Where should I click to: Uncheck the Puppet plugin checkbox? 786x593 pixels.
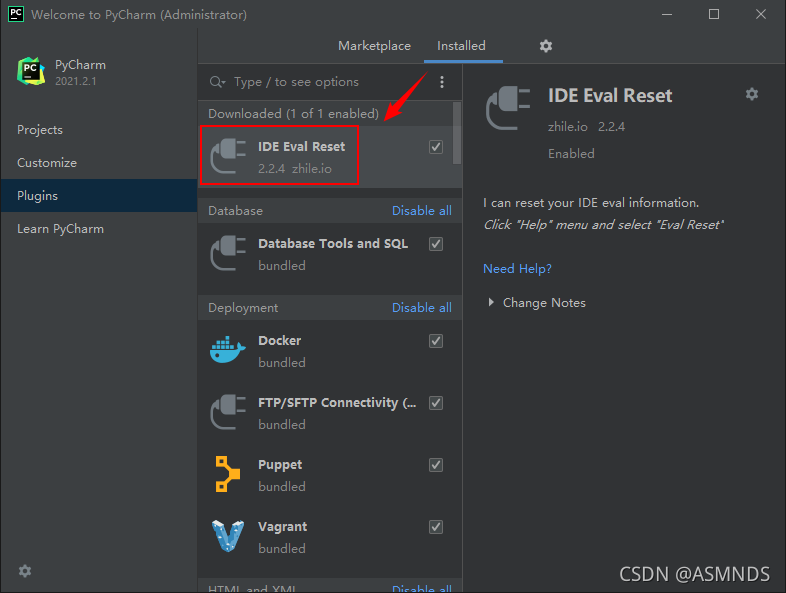436,465
